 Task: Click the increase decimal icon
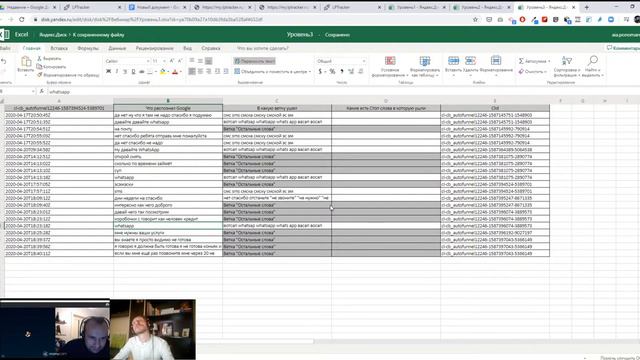[x=351, y=71]
